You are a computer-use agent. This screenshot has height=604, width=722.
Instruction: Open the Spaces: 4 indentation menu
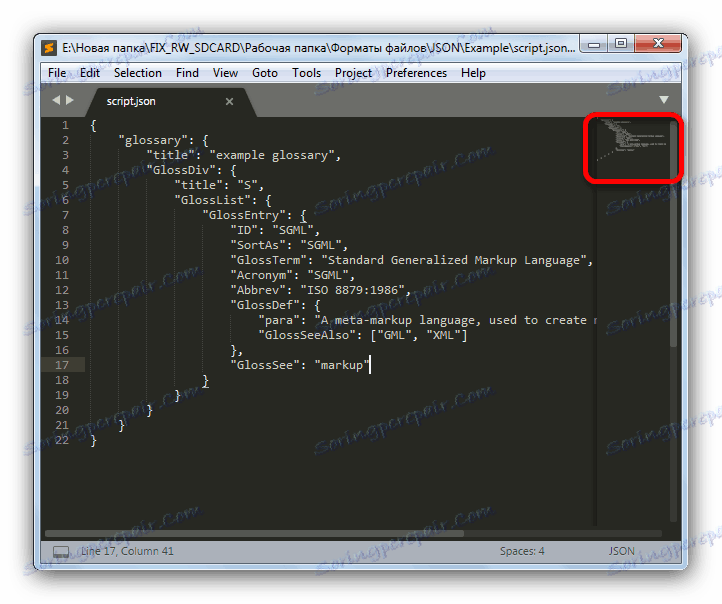coord(522,551)
